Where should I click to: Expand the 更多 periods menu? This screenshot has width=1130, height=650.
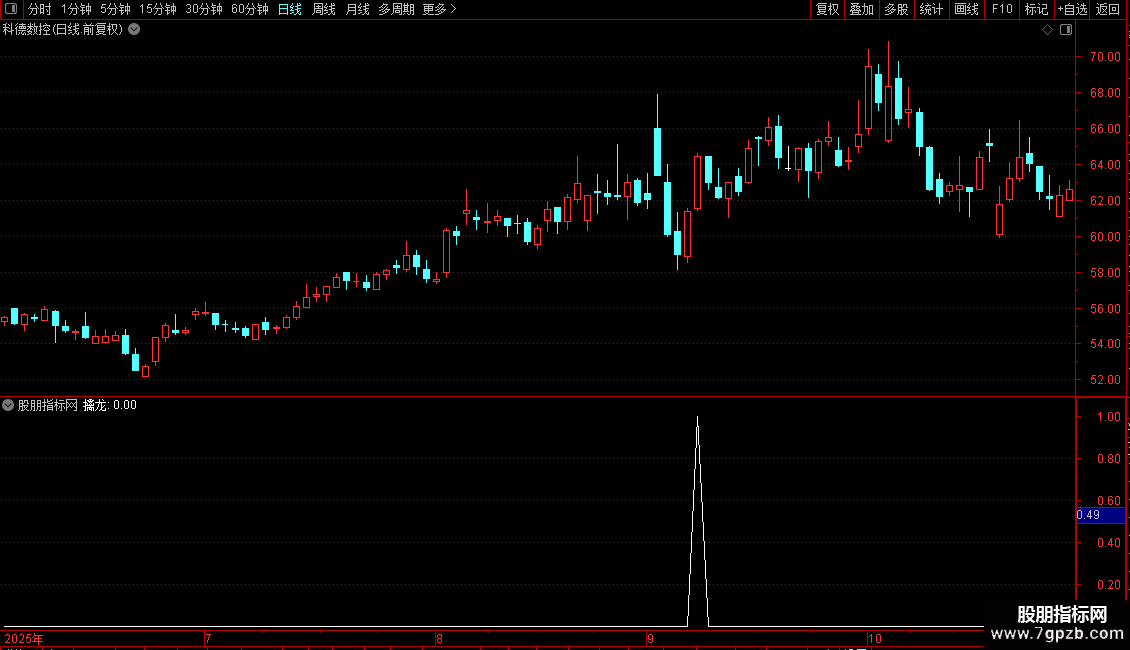[439, 9]
